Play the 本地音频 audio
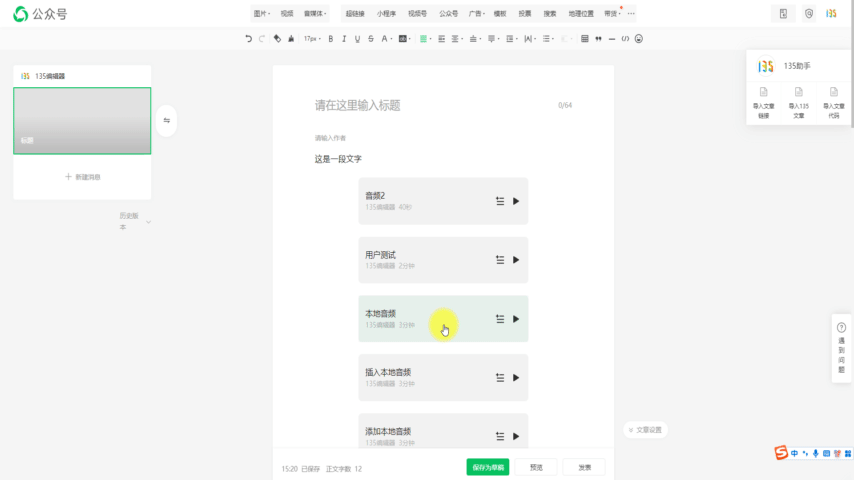This screenshot has width=854, height=480. point(516,319)
